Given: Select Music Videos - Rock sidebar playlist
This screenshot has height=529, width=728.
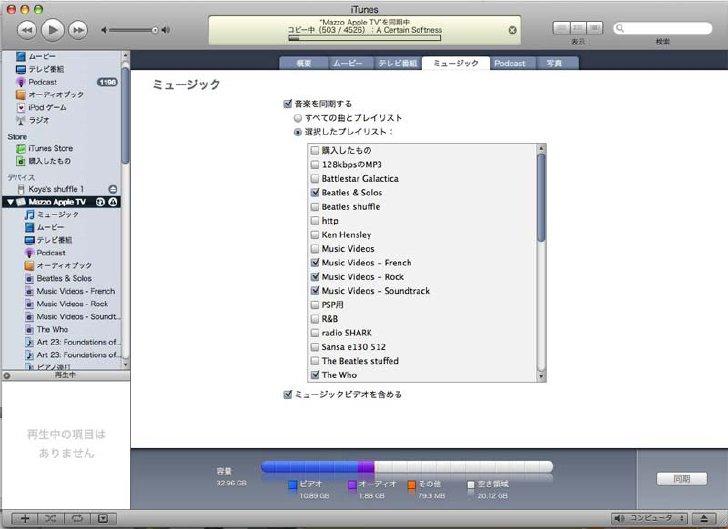Looking at the screenshot, I should (x=66, y=304).
